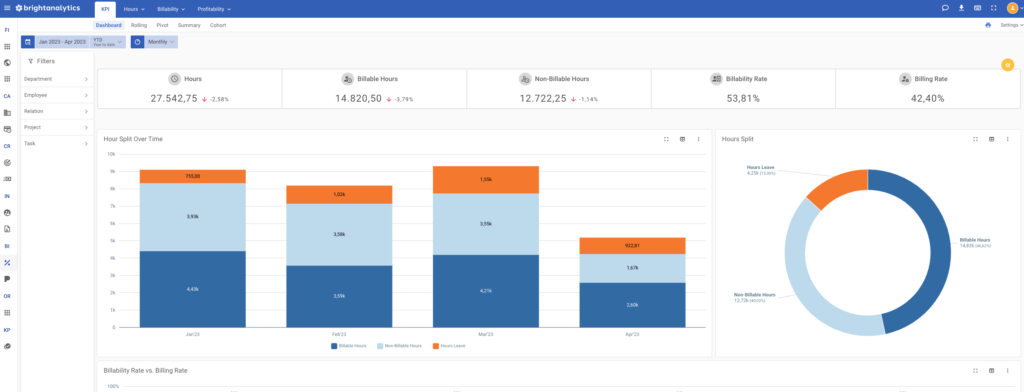Show table view for Hours Split chart
Screen dimensions: 1024x392
tap(991, 139)
